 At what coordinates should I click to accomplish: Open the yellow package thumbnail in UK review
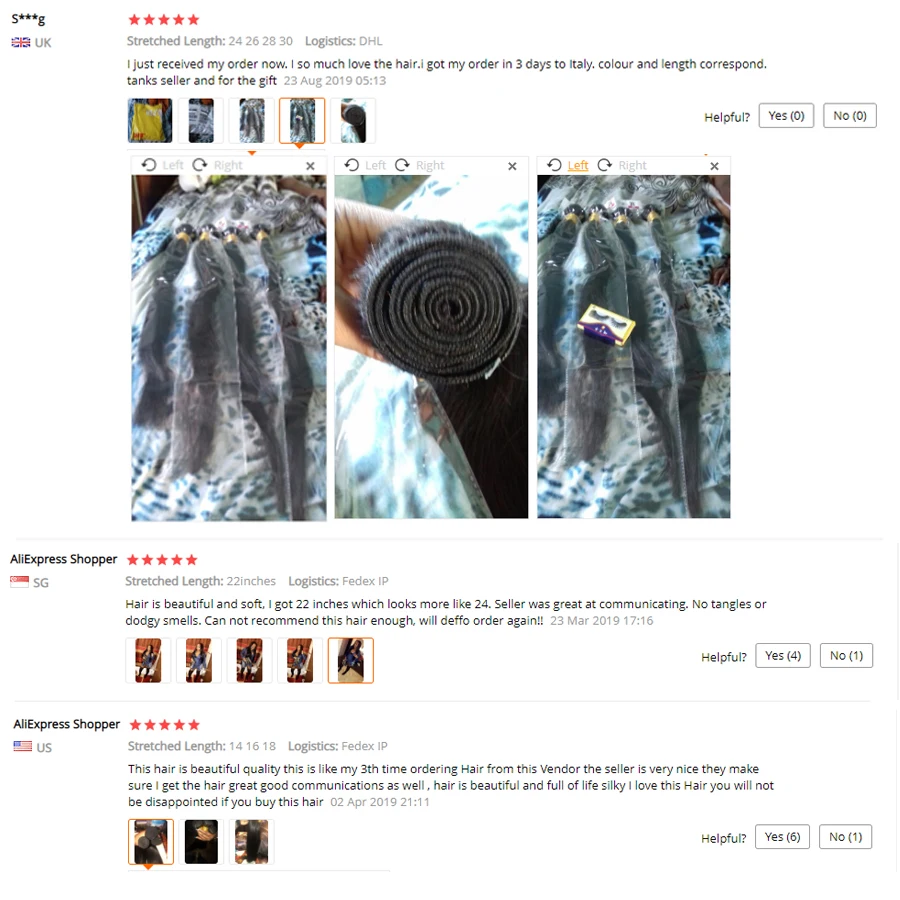[150, 121]
